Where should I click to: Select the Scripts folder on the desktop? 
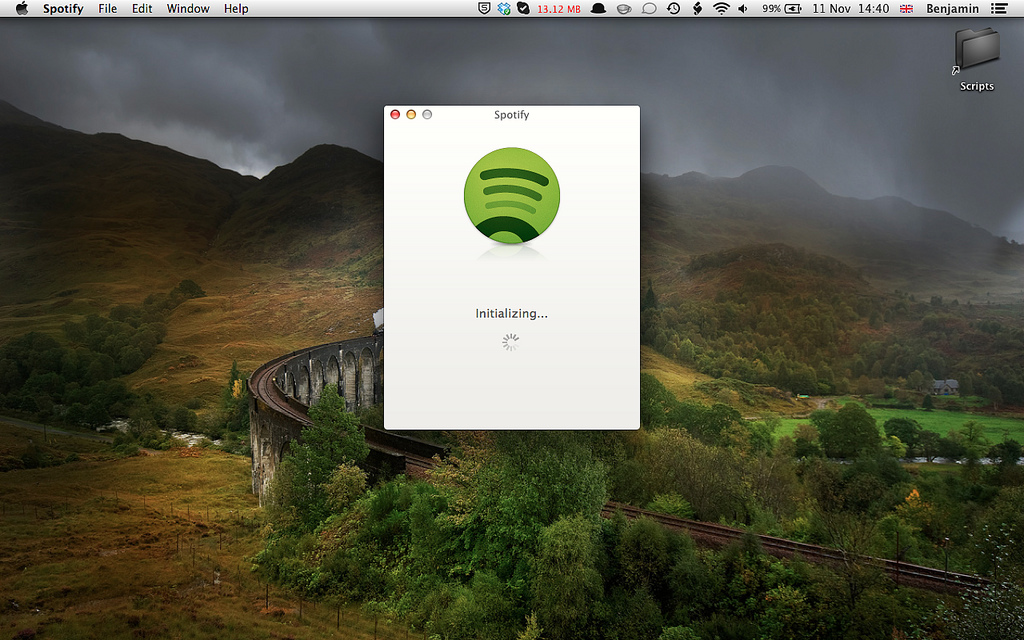tap(976, 60)
